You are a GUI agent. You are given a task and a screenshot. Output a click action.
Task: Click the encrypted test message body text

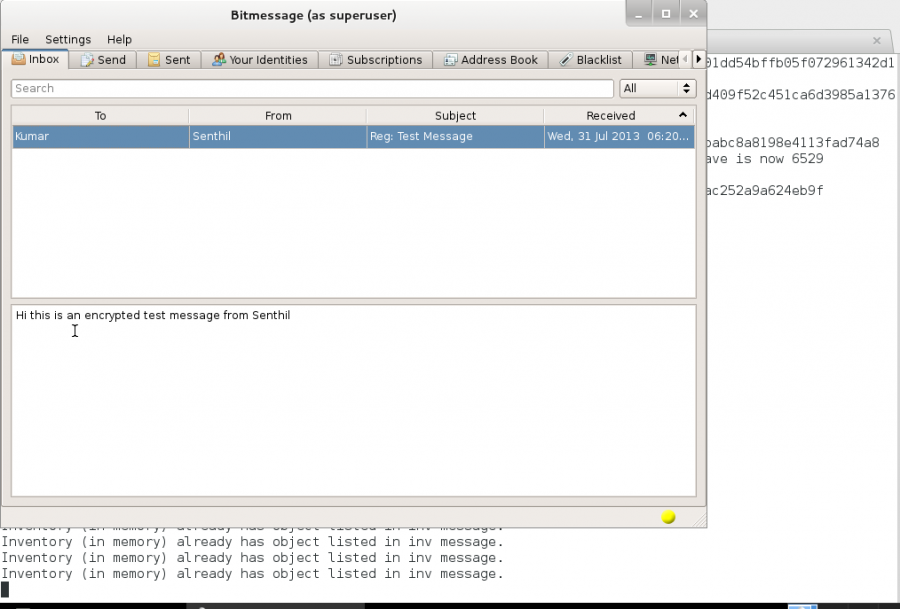(x=153, y=315)
